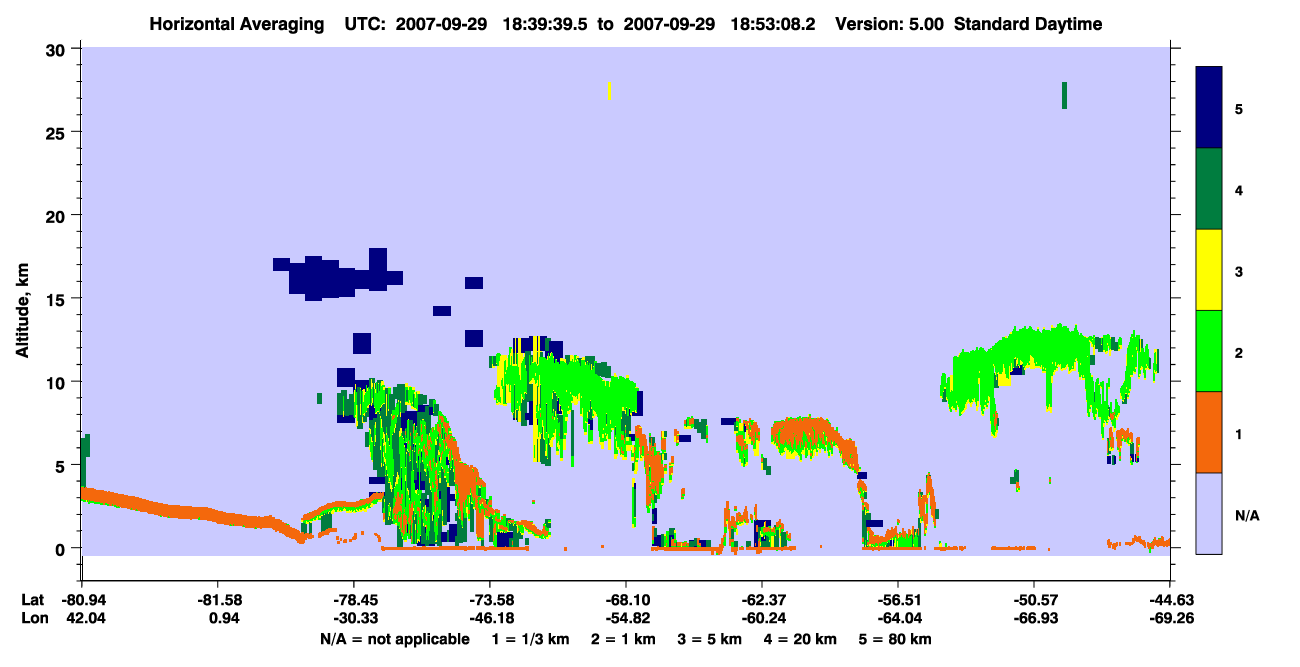This screenshot has height=667, width=1300.
Task: Click the bright green level 2 colorbar segment
Action: click(1209, 351)
